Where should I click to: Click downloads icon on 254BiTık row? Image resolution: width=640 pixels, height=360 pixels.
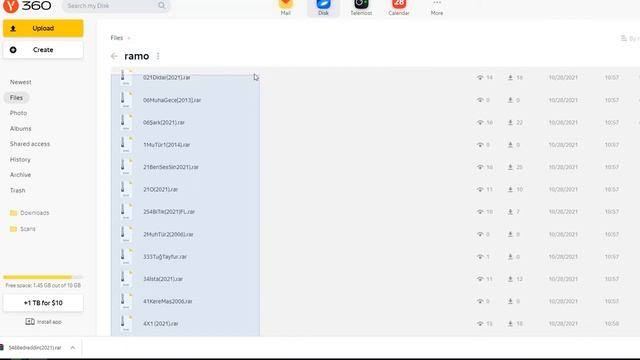[510, 212]
